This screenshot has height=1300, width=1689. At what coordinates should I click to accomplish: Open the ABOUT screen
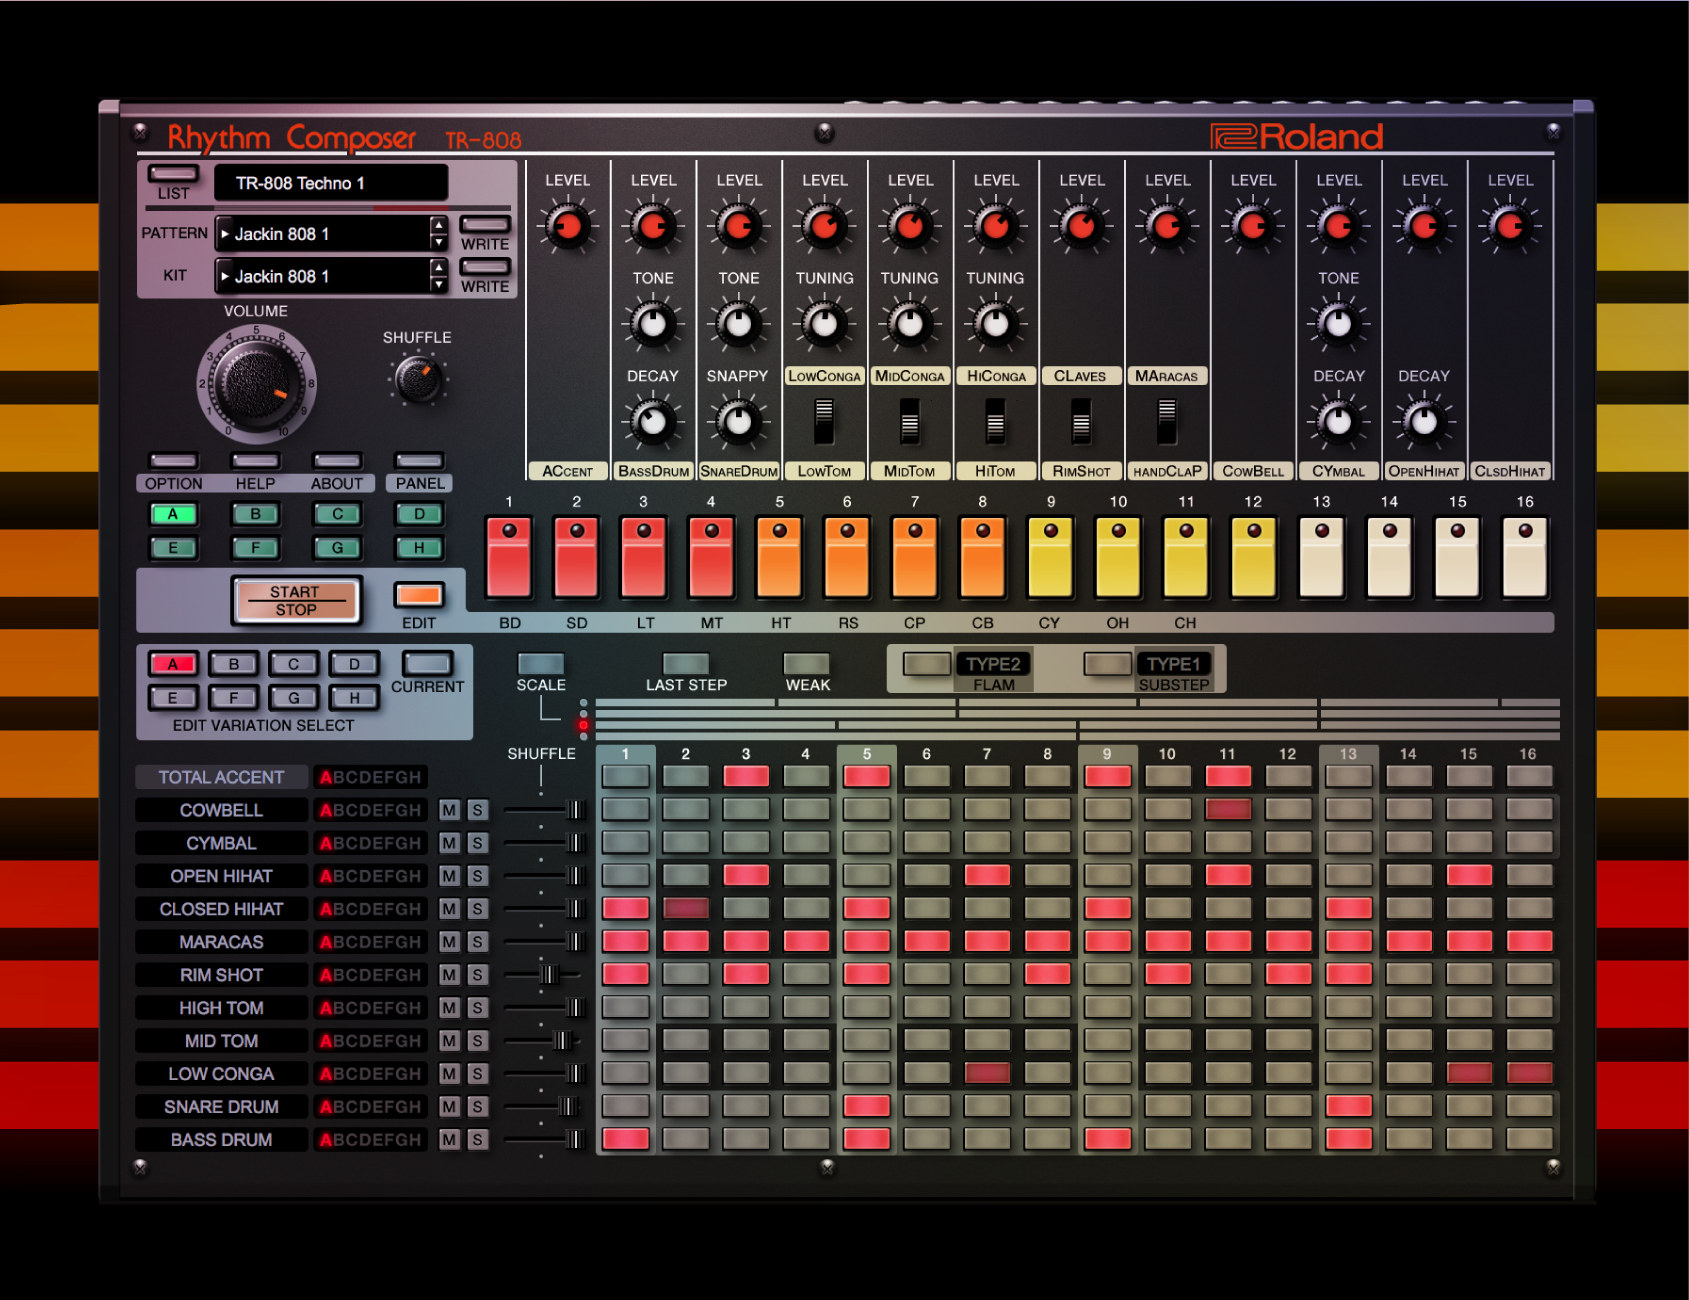337,461
